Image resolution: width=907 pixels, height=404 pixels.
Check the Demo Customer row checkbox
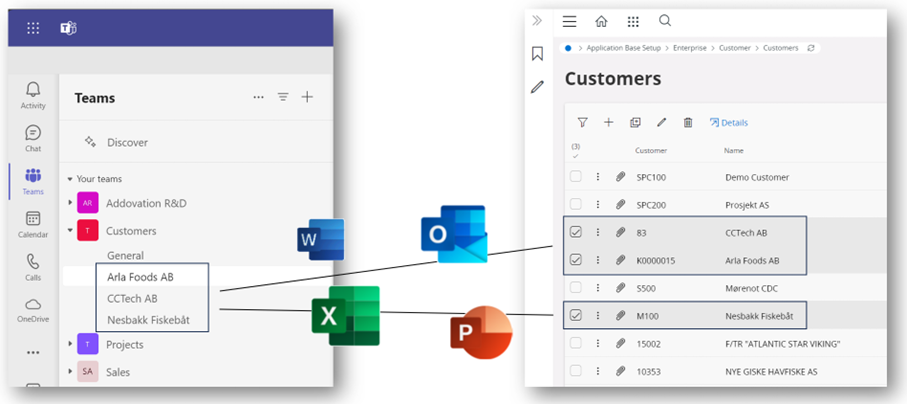(576, 177)
